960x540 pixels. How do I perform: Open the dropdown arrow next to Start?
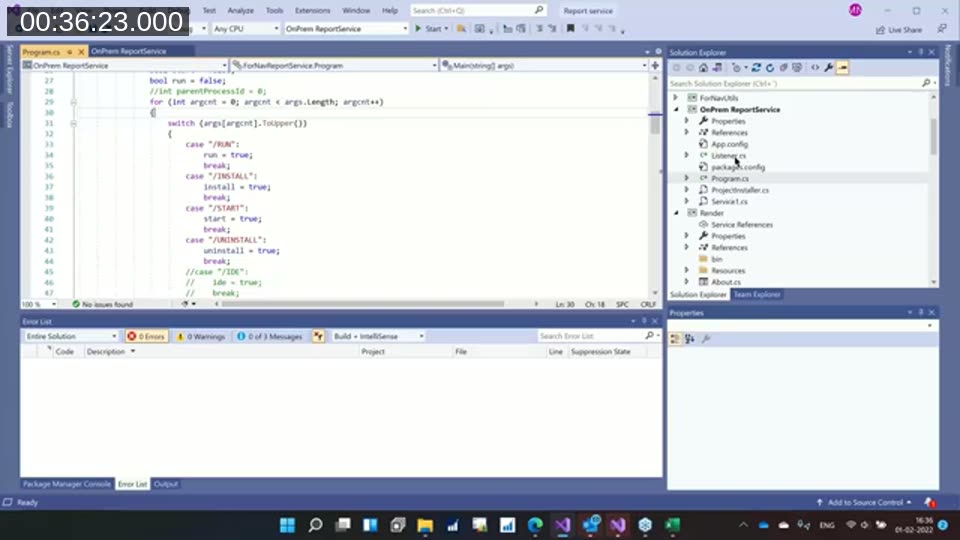(446, 29)
